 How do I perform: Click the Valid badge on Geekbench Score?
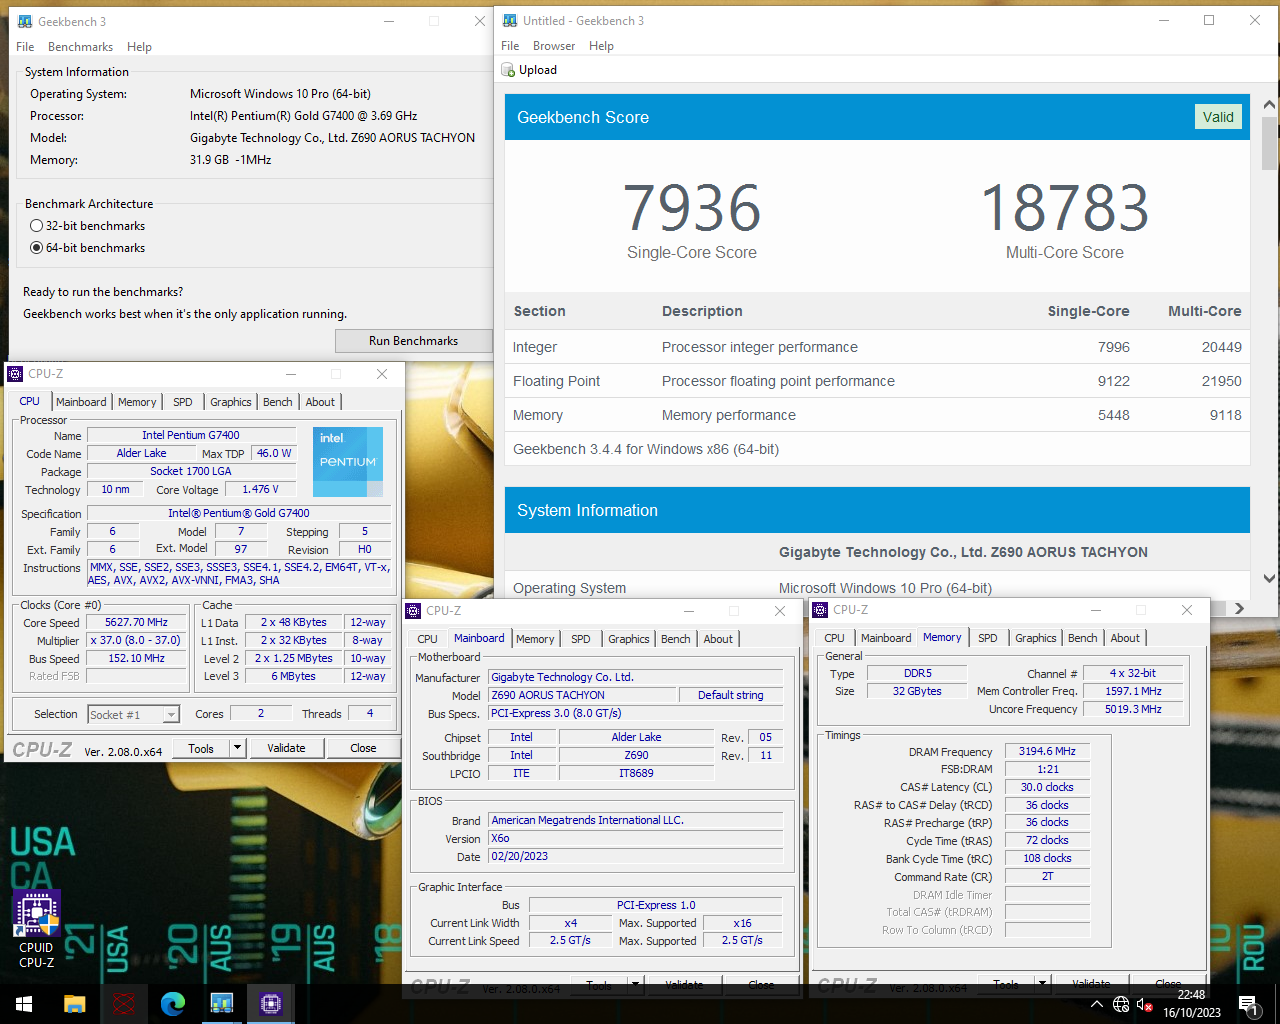(1218, 117)
